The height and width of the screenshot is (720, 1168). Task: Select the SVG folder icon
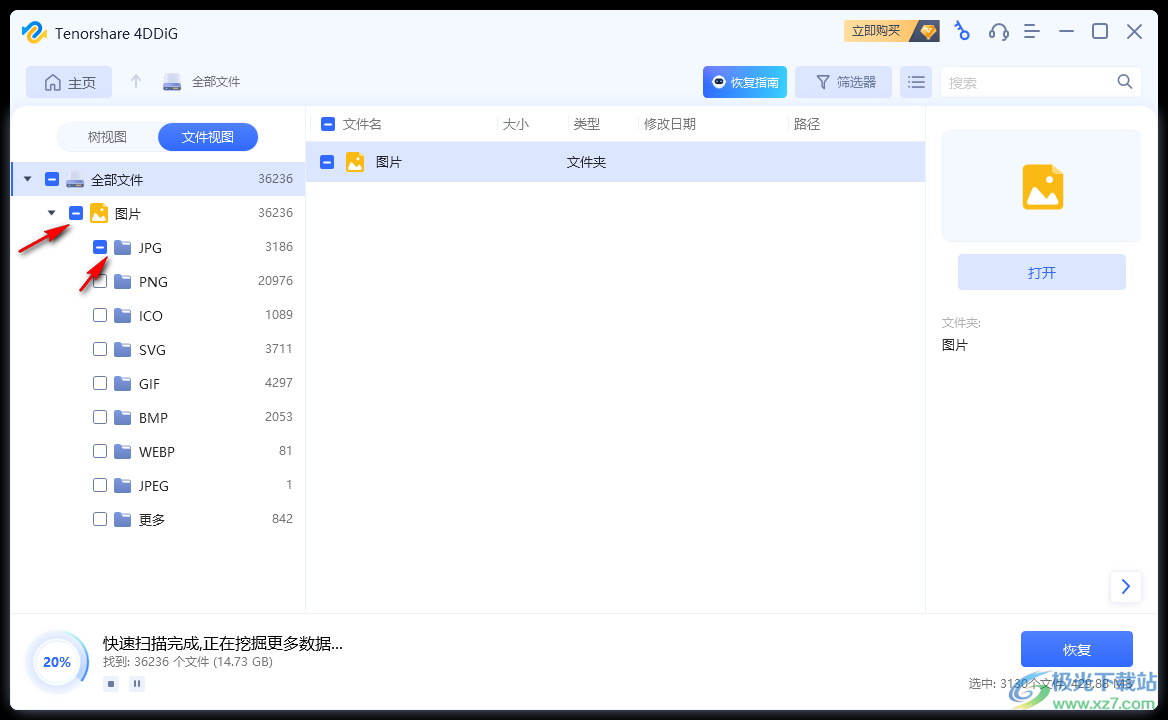(x=123, y=349)
